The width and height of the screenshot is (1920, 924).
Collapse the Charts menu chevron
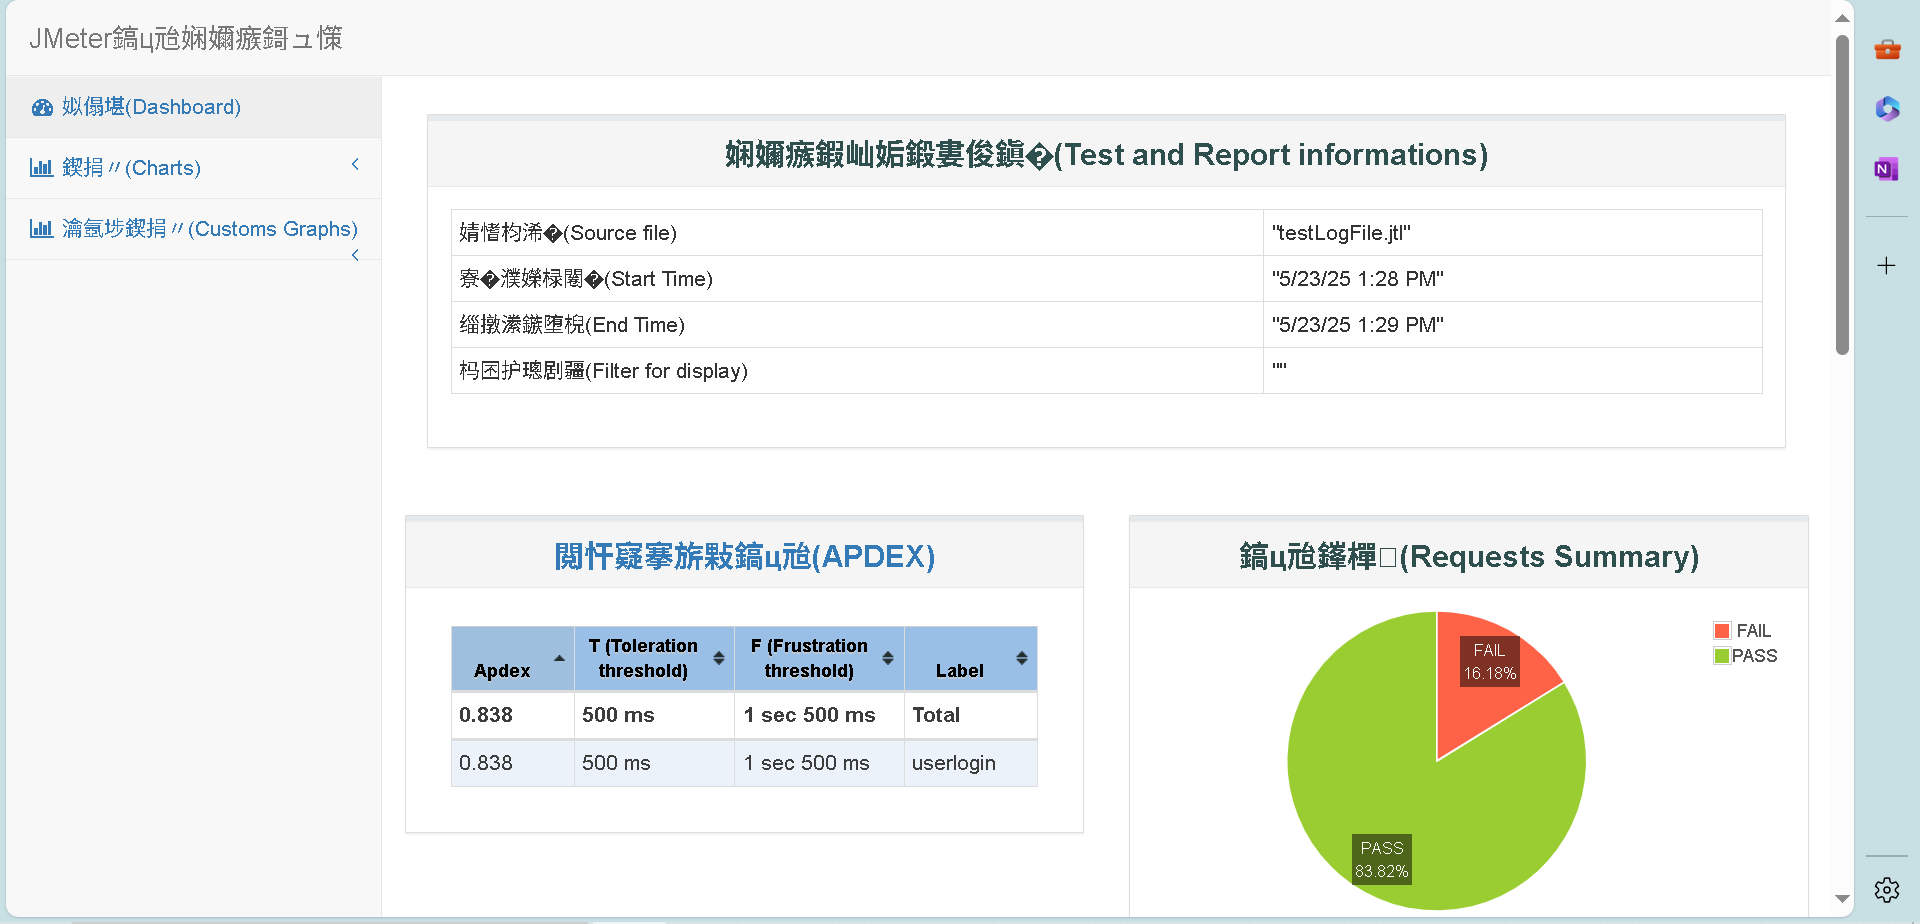[x=355, y=164]
